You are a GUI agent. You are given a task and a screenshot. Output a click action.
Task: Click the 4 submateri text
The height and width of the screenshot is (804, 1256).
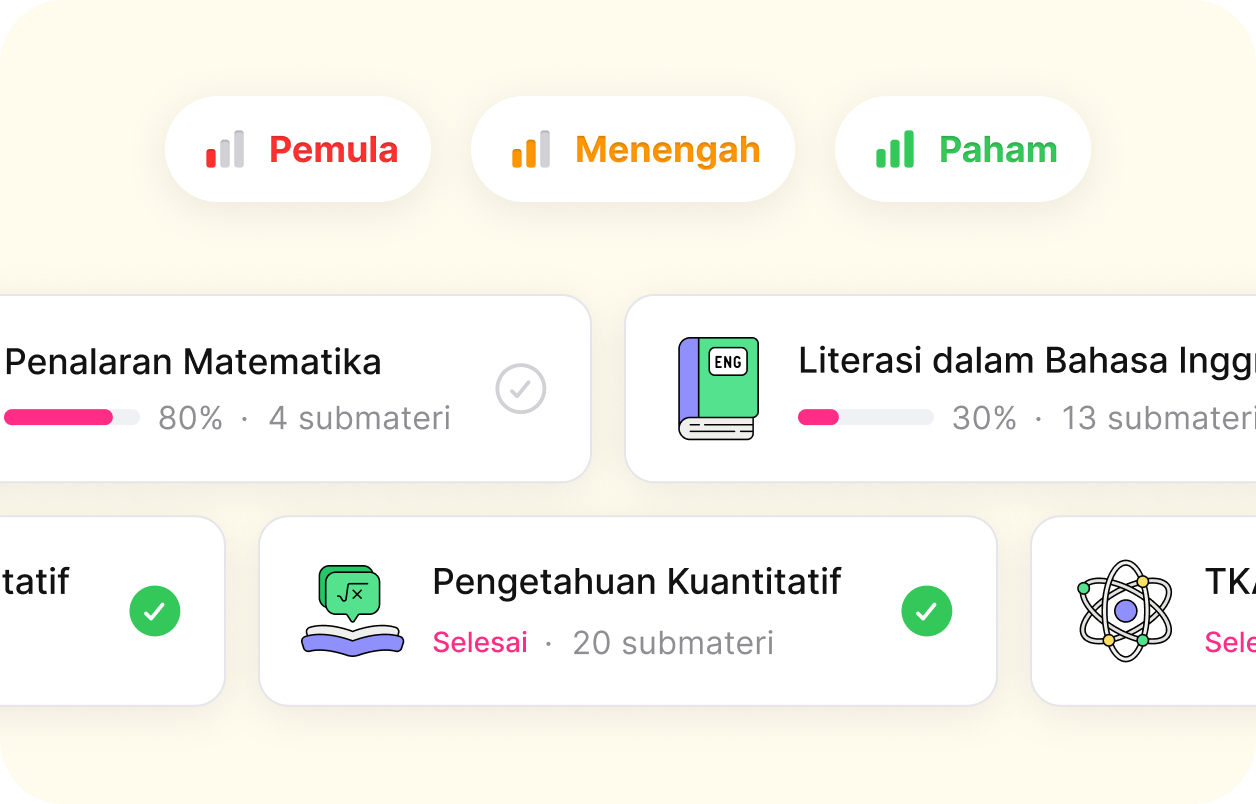(x=359, y=418)
